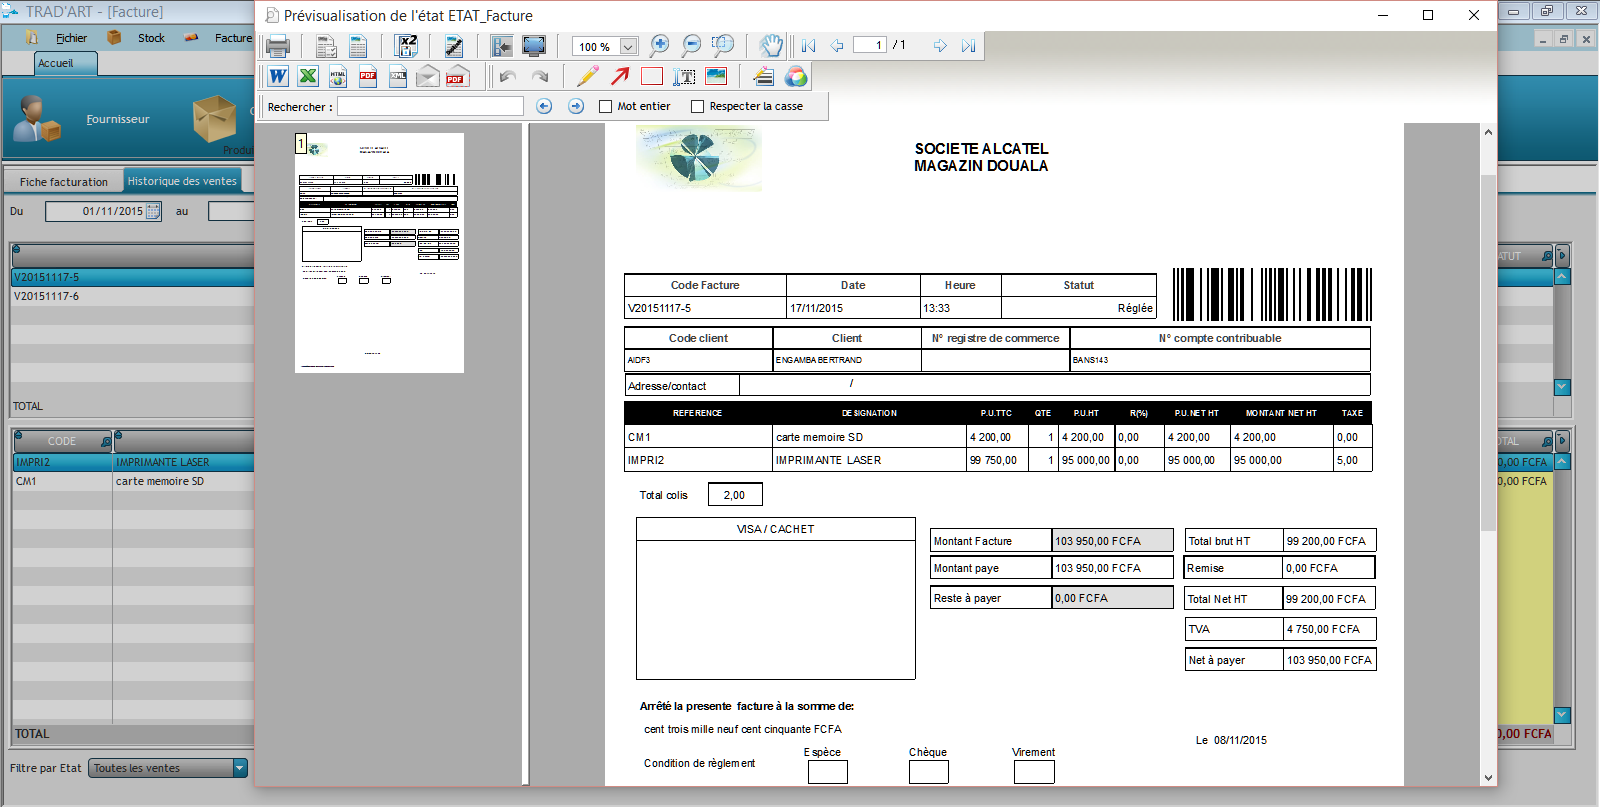Find previous search result arrow
1600x807 pixels.
(544, 106)
